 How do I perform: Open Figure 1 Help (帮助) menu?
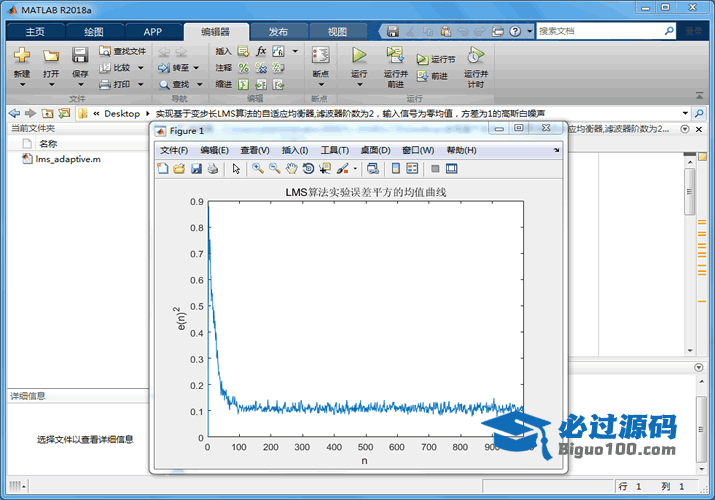(461, 150)
